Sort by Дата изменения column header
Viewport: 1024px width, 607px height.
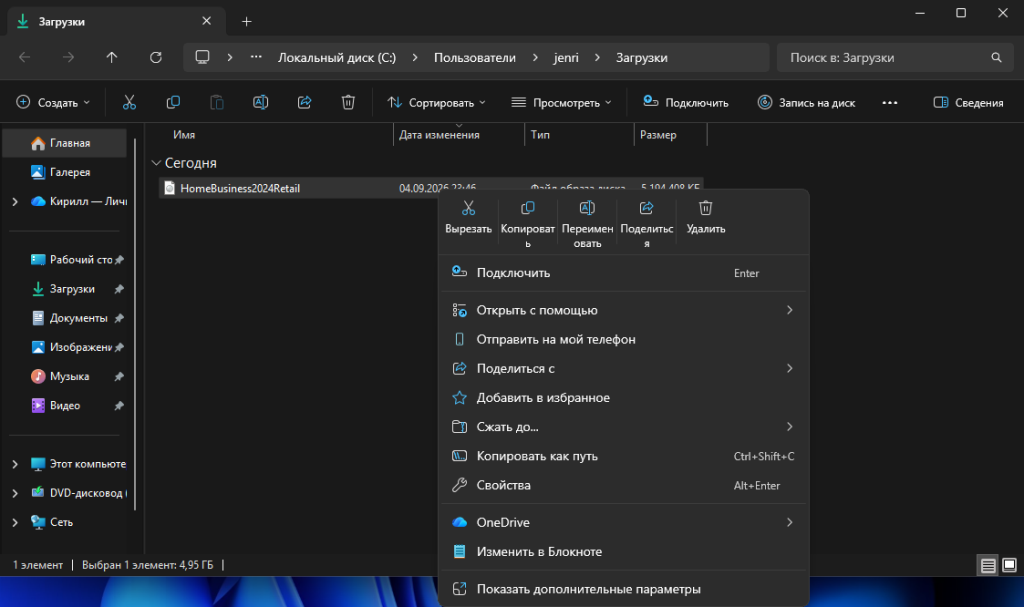[x=440, y=135]
